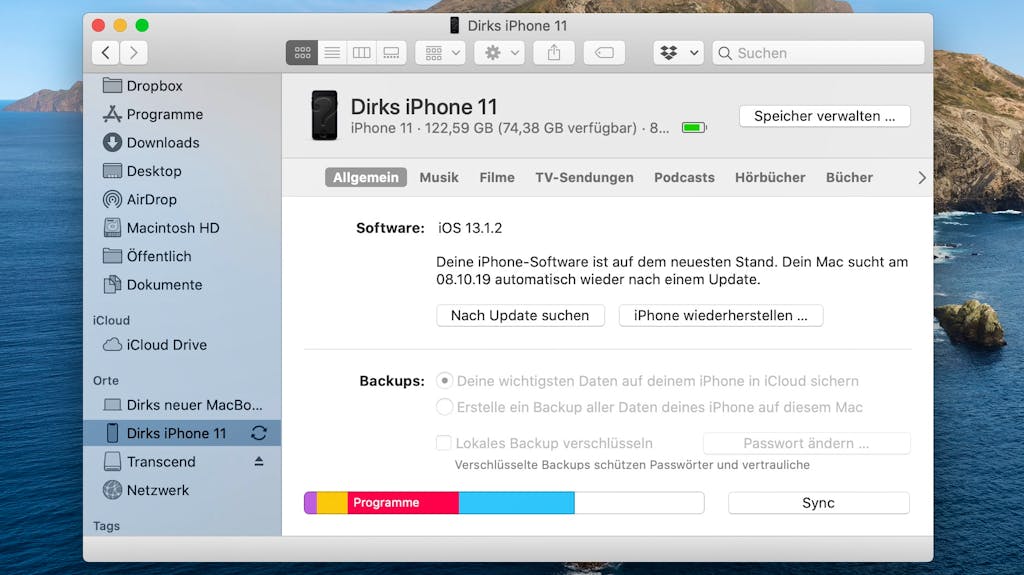The height and width of the screenshot is (575, 1024).
Task: Switch to gallery view
Action: [391, 53]
